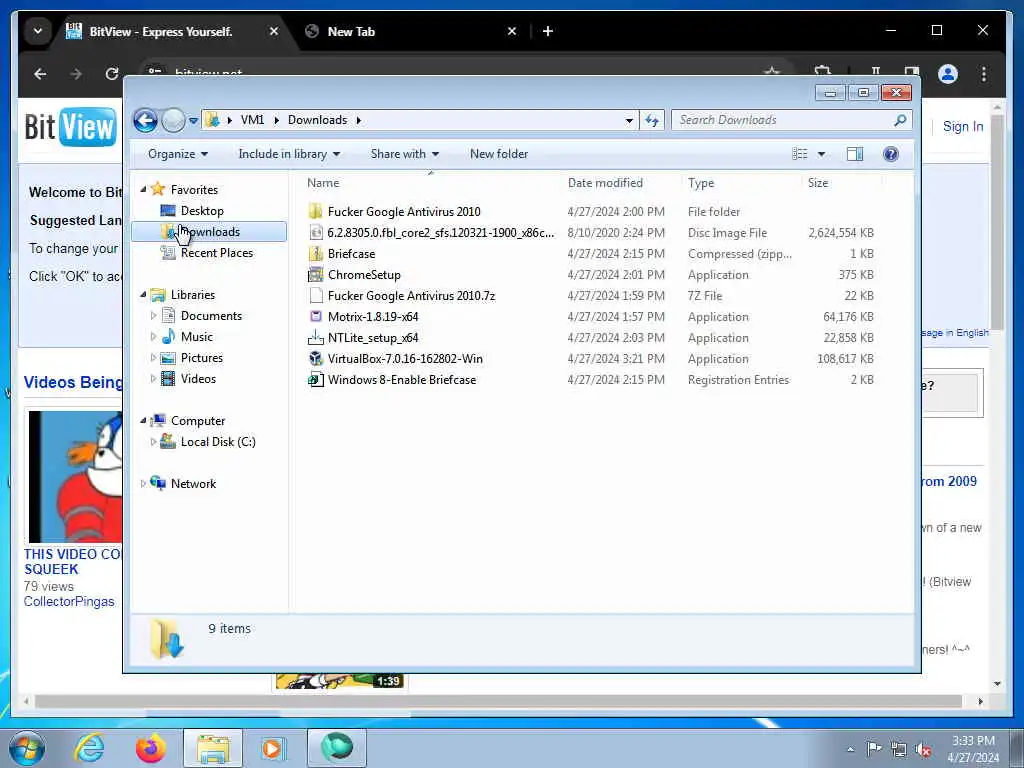Screen dimensions: 1024x768
Task: Click VM1 in the address breadcrumb
Action: (x=252, y=120)
